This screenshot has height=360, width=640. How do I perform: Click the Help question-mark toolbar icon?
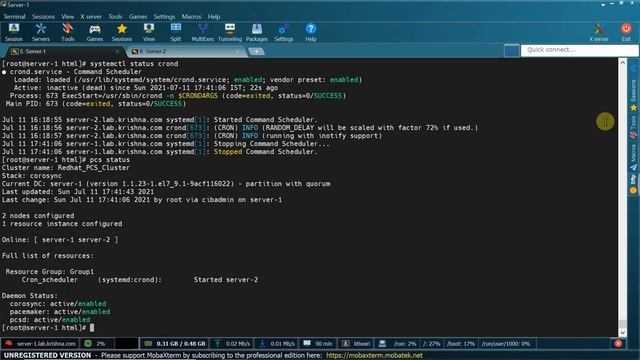(x=311, y=32)
